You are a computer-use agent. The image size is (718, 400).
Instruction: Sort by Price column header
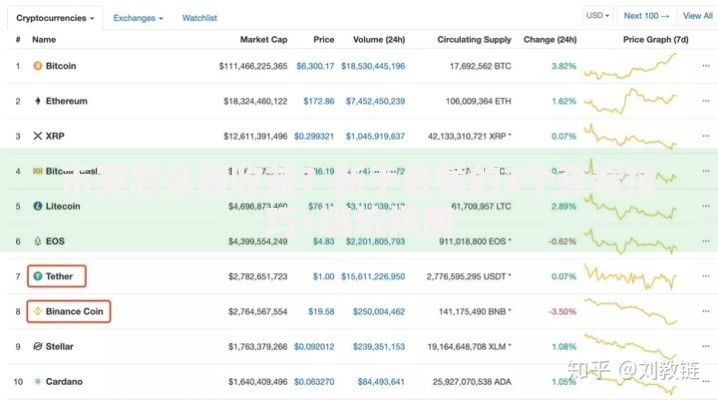point(324,39)
